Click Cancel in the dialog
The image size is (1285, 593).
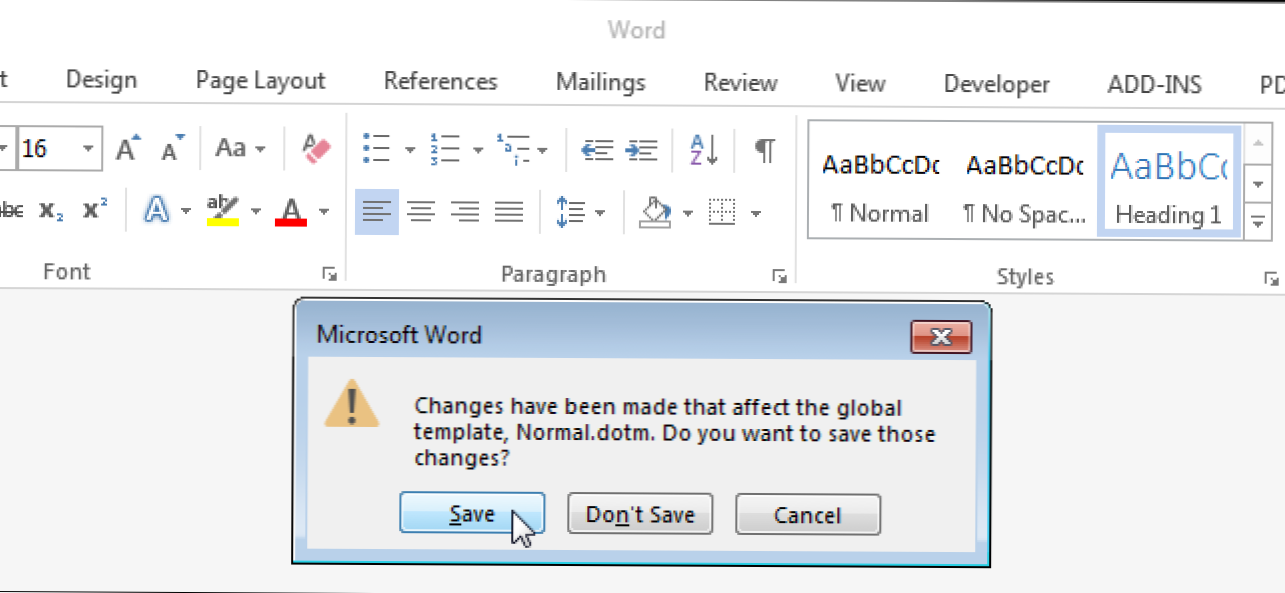point(807,515)
